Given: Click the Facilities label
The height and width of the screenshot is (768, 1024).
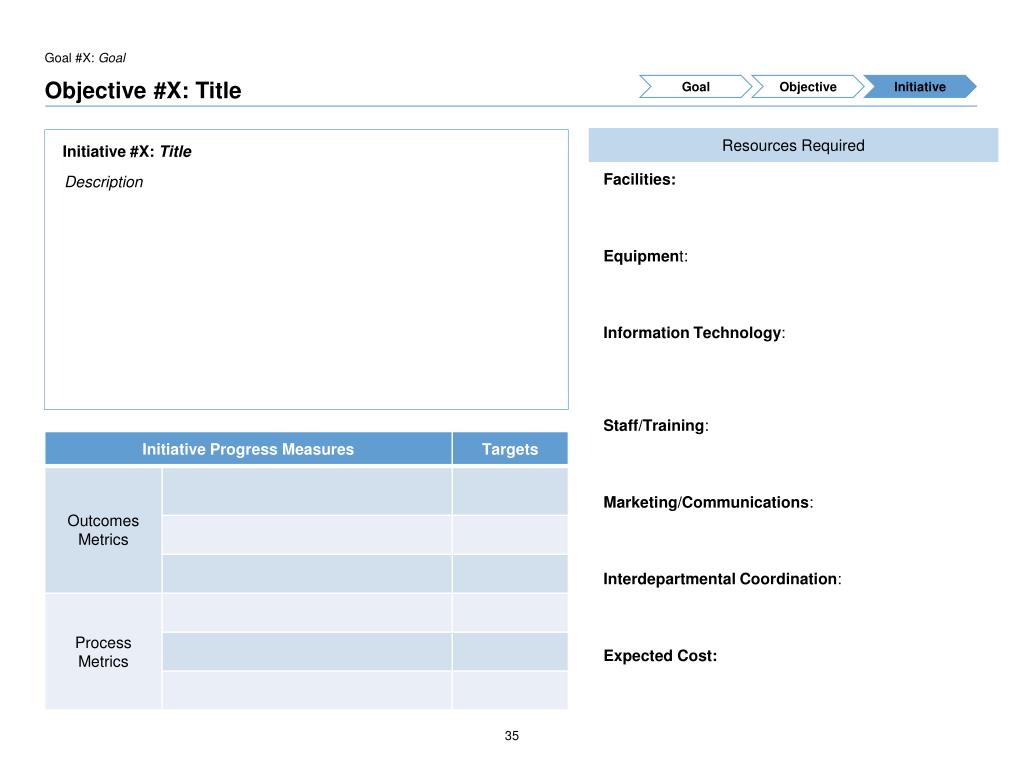Looking at the screenshot, I should click(639, 180).
